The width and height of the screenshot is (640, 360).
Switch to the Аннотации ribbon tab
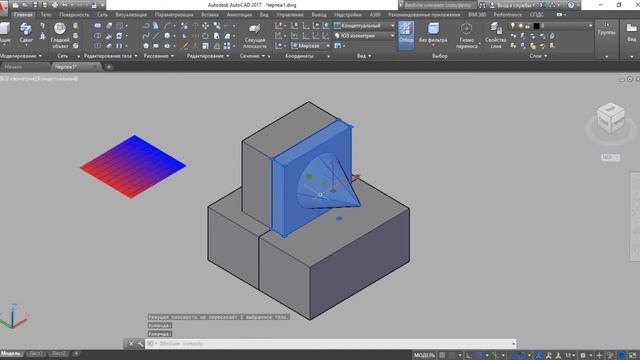pos(239,15)
